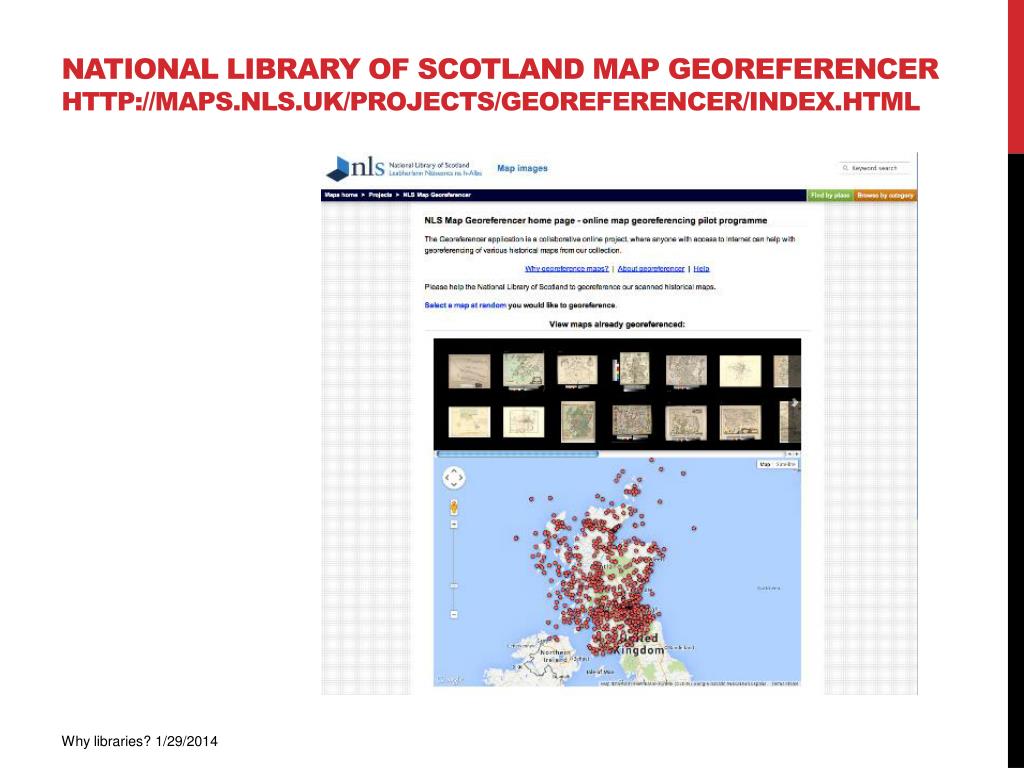Click the slide URL maps.nls.uk text
This screenshot has width=1024, height=768.
pyautogui.click(x=491, y=102)
